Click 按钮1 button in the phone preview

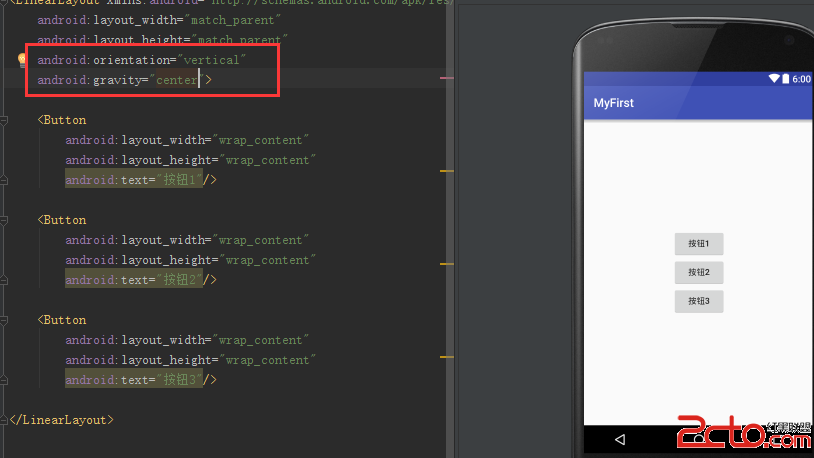click(x=699, y=244)
